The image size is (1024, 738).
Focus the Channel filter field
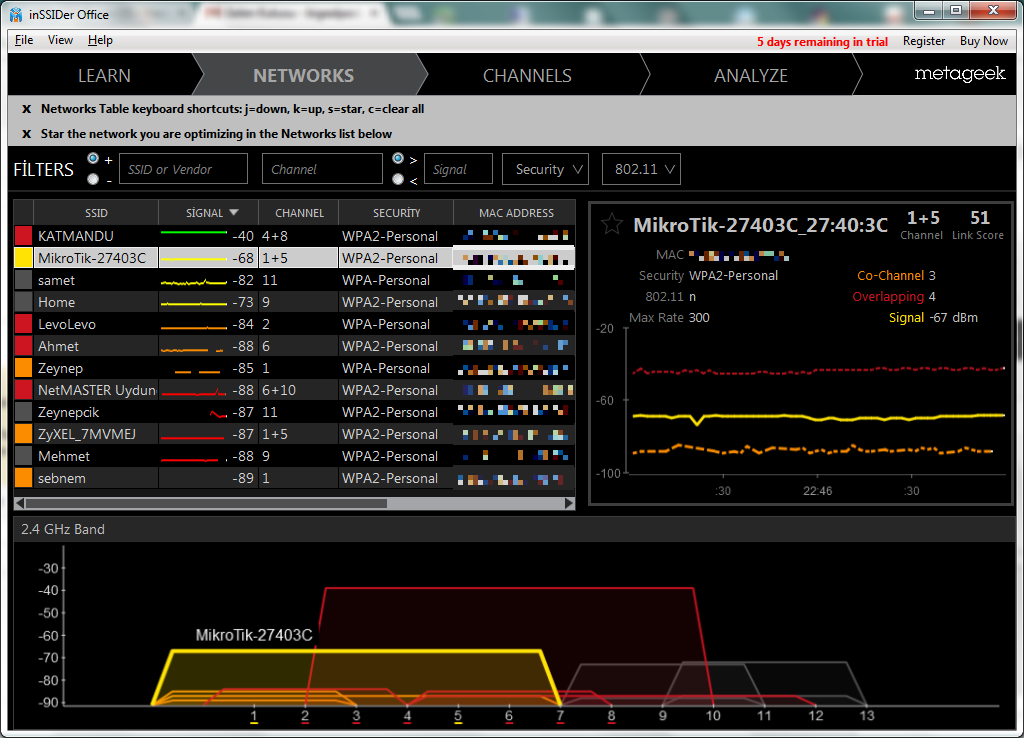click(322, 169)
